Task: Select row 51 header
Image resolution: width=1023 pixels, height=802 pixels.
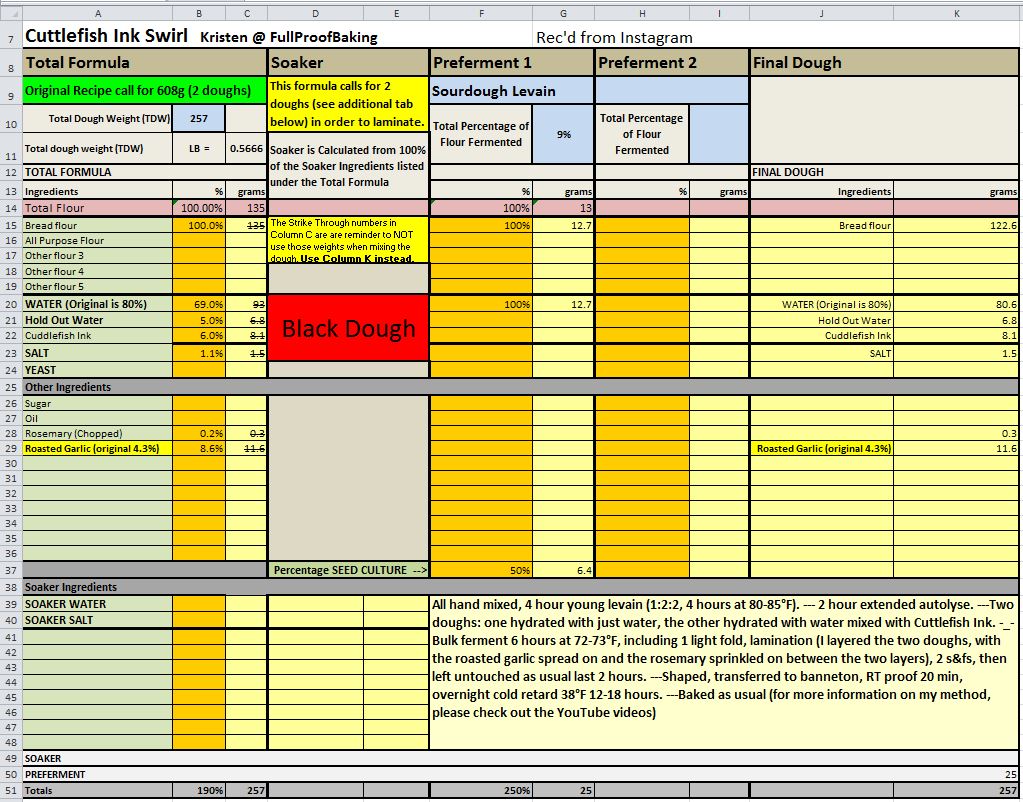Action: (x=10, y=790)
